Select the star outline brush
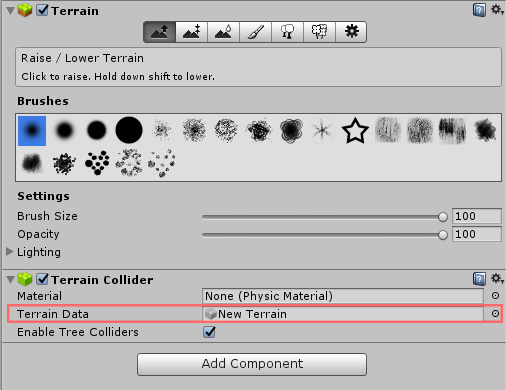Image resolution: width=506 pixels, height=390 pixels. pyautogui.click(x=355, y=131)
